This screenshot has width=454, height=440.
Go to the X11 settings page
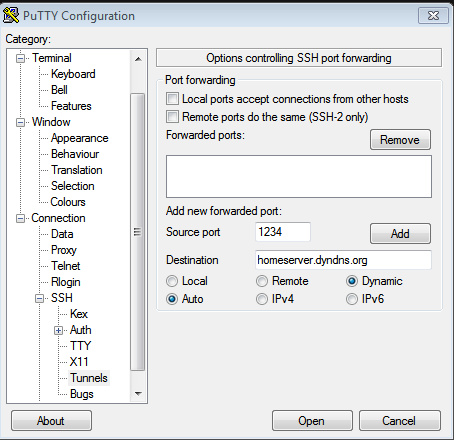79,362
